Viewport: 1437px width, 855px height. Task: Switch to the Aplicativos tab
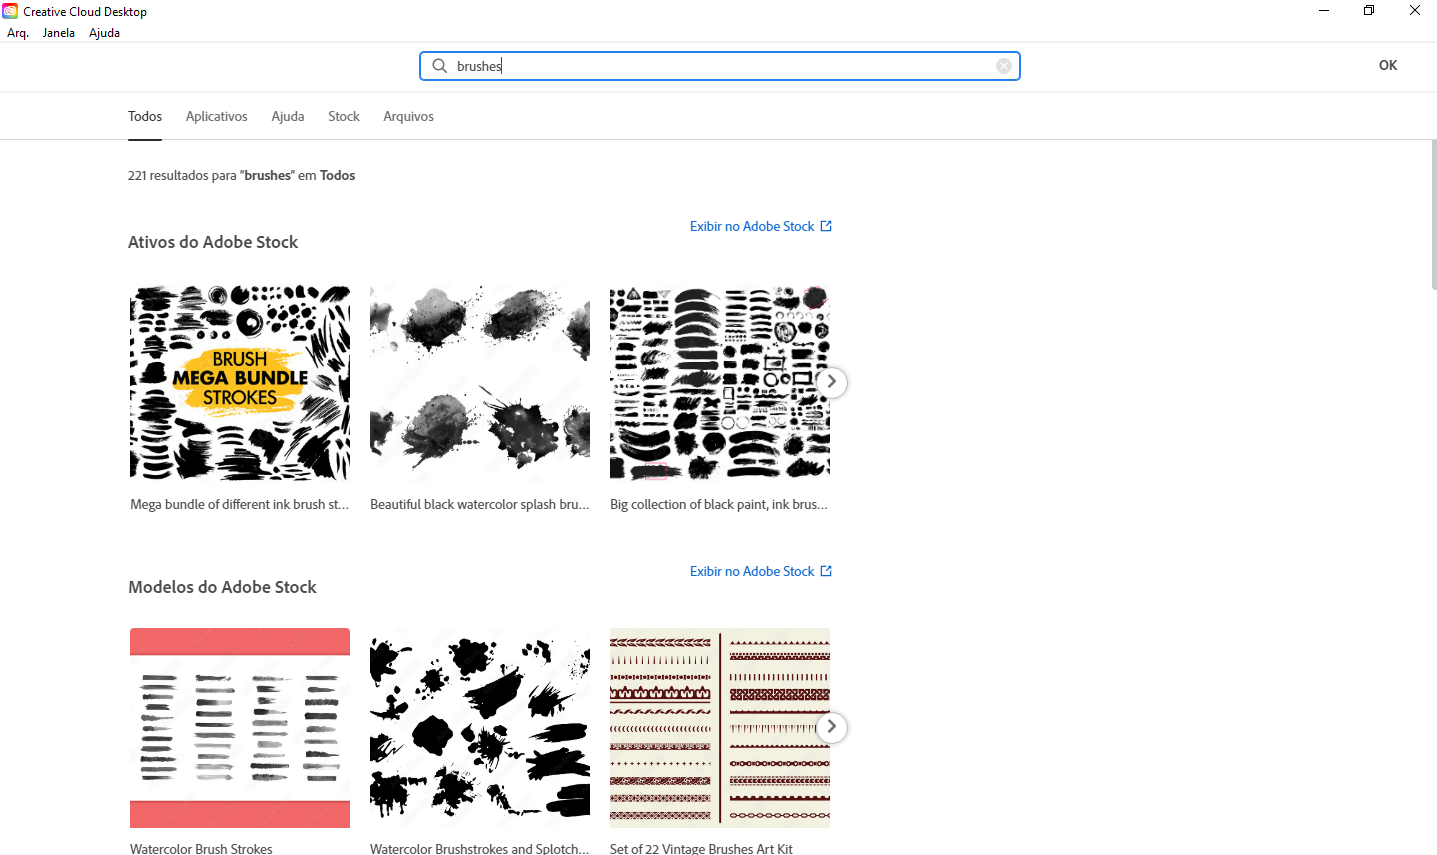point(216,117)
